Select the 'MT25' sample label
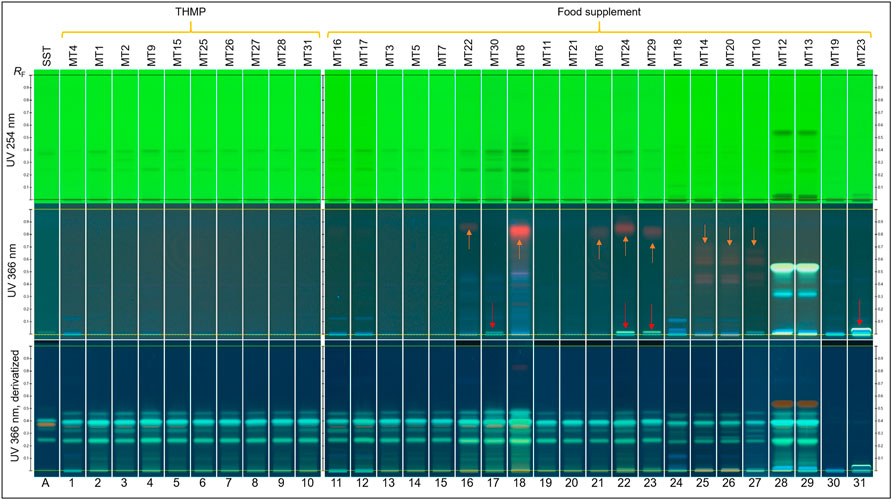This screenshot has width=892, height=500. point(204,53)
